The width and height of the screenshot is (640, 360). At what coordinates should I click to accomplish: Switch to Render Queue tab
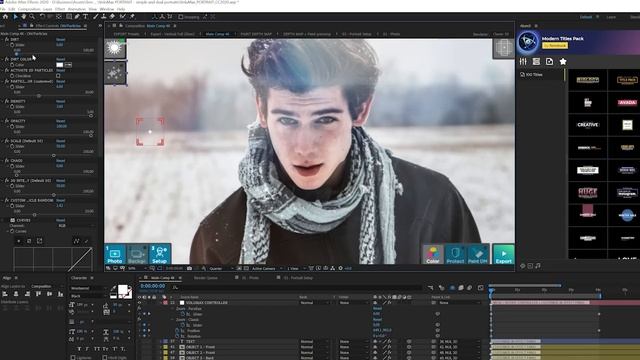coord(206,278)
